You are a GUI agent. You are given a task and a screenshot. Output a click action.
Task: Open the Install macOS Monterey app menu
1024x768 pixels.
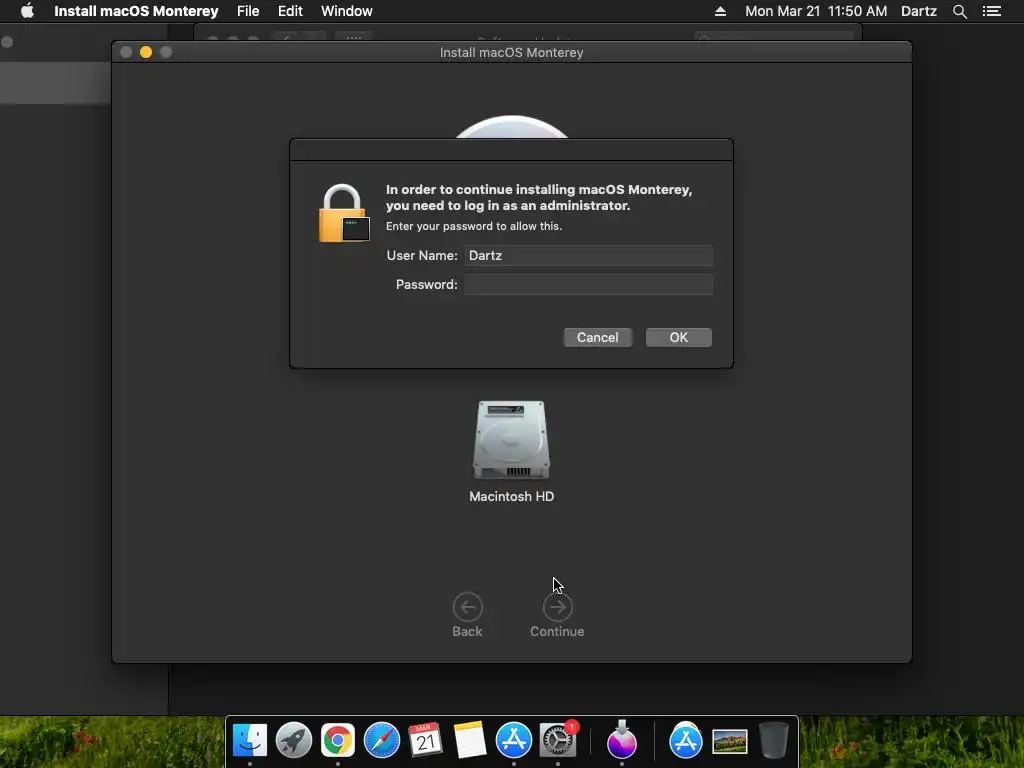136,11
